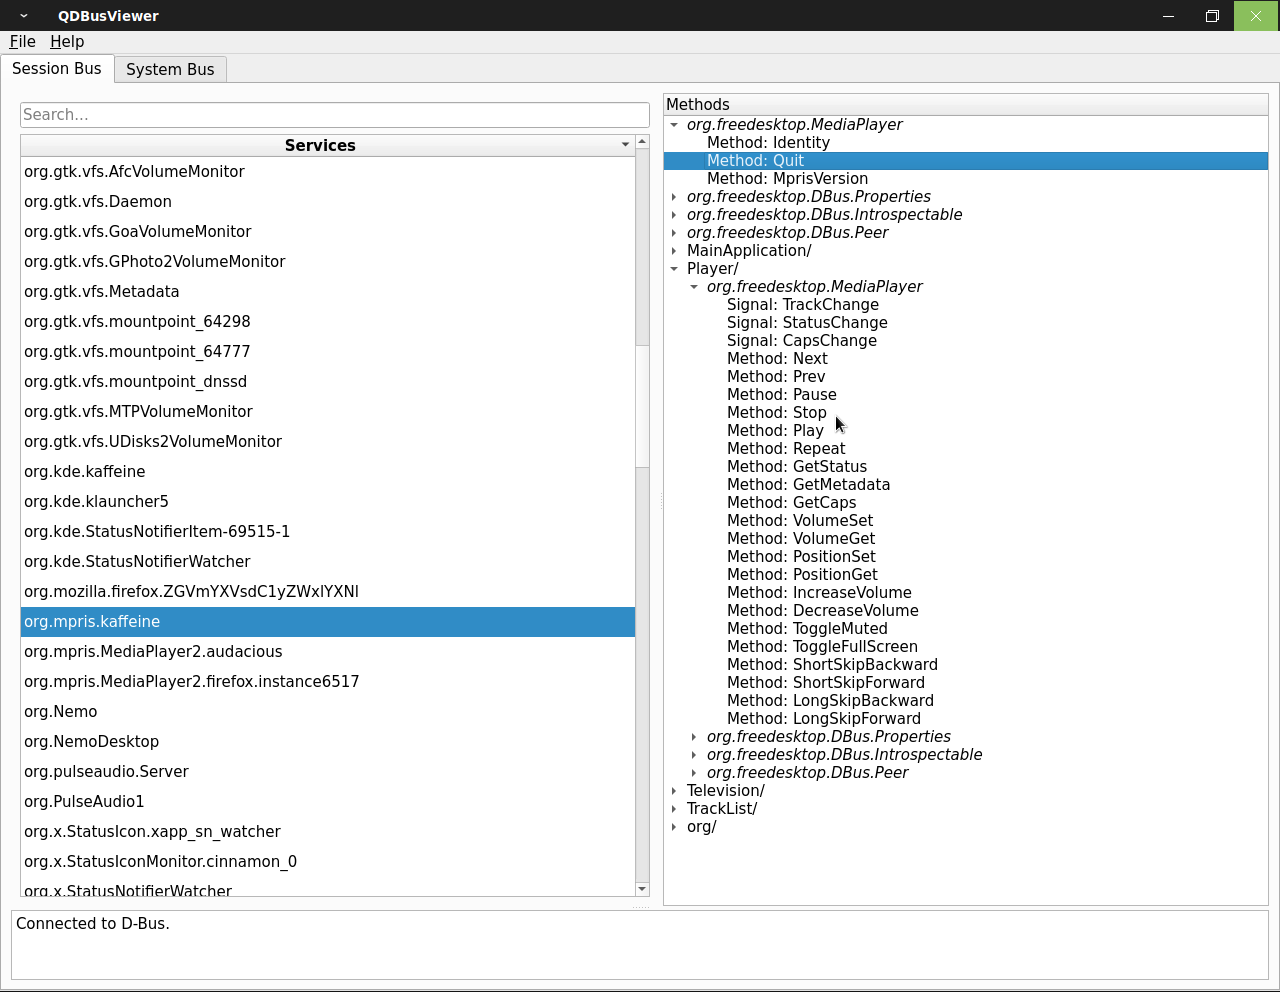Open the Help menu
Image resolution: width=1280 pixels, height=992 pixels.
(x=67, y=41)
